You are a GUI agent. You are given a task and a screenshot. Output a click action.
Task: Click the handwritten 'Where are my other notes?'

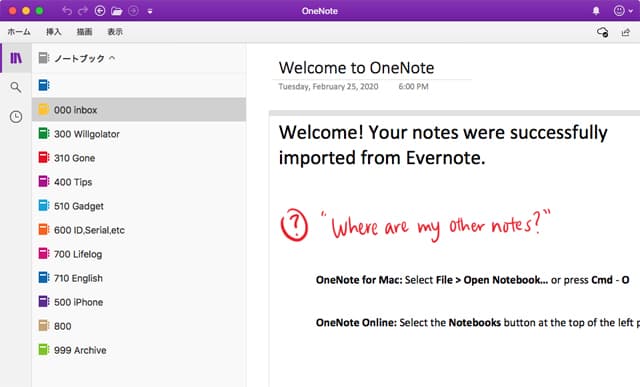435,225
